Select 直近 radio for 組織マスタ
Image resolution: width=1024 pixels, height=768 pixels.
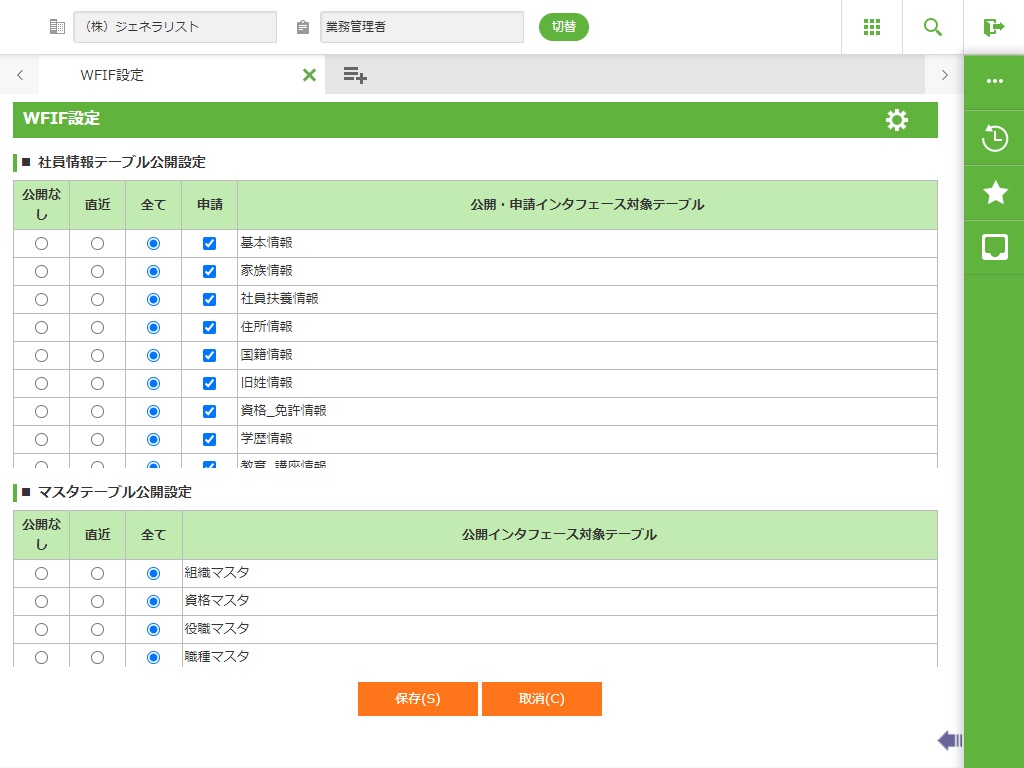[97, 573]
